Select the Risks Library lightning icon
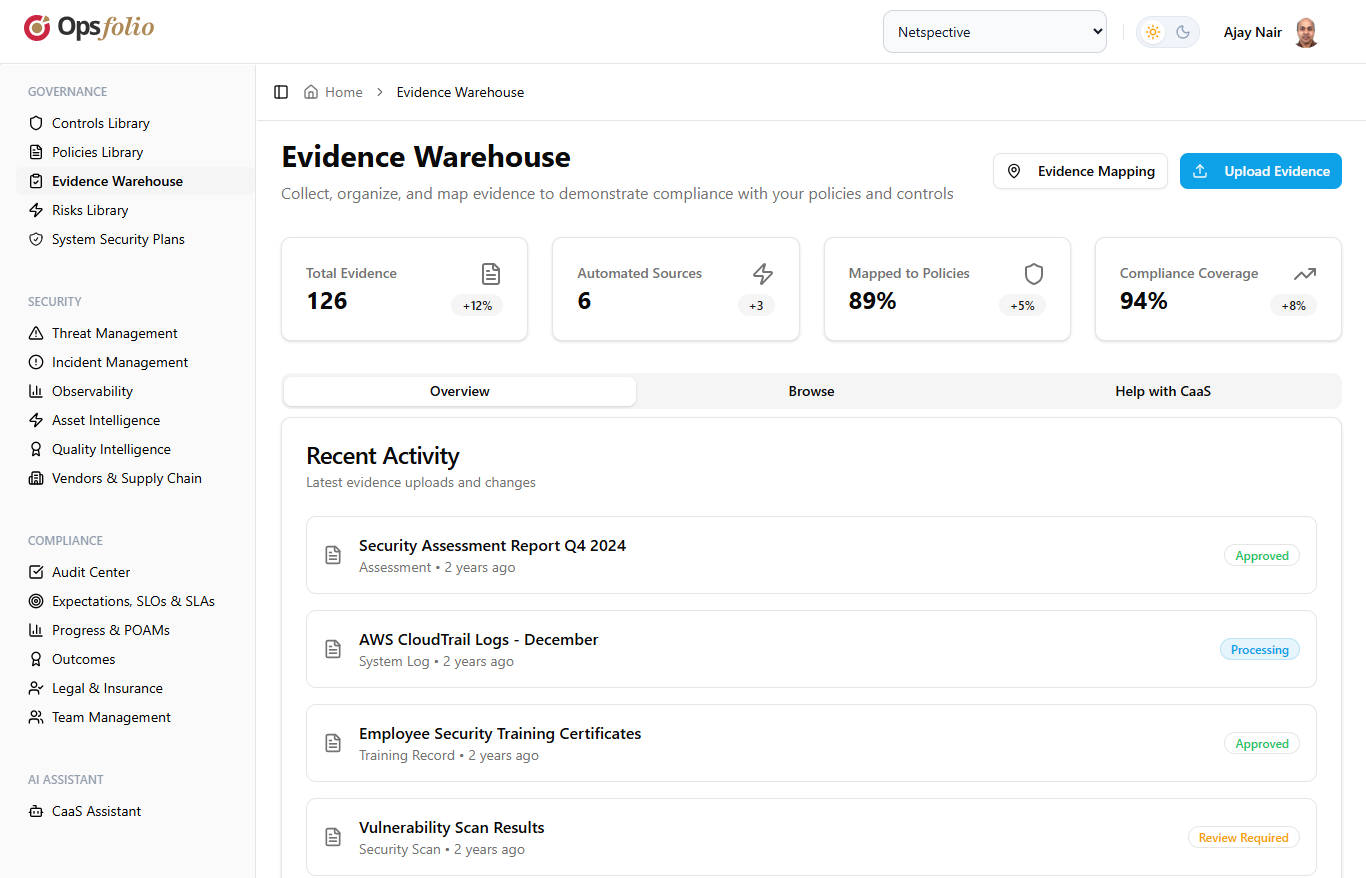The image size is (1366, 878). pyautogui.click(x=35, y=210)
